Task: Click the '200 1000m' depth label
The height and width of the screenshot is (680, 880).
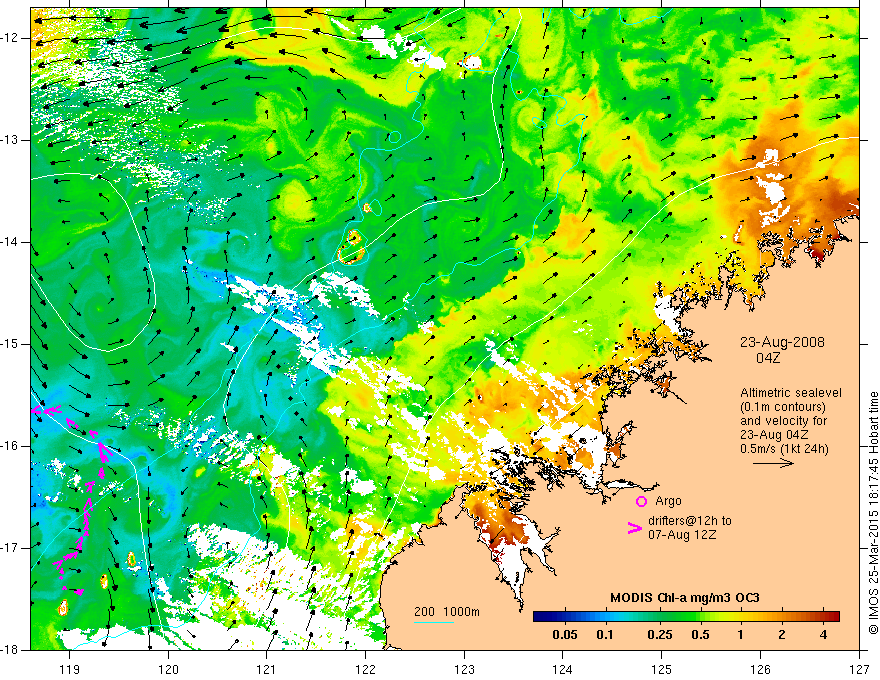Action: pos(447,612)
